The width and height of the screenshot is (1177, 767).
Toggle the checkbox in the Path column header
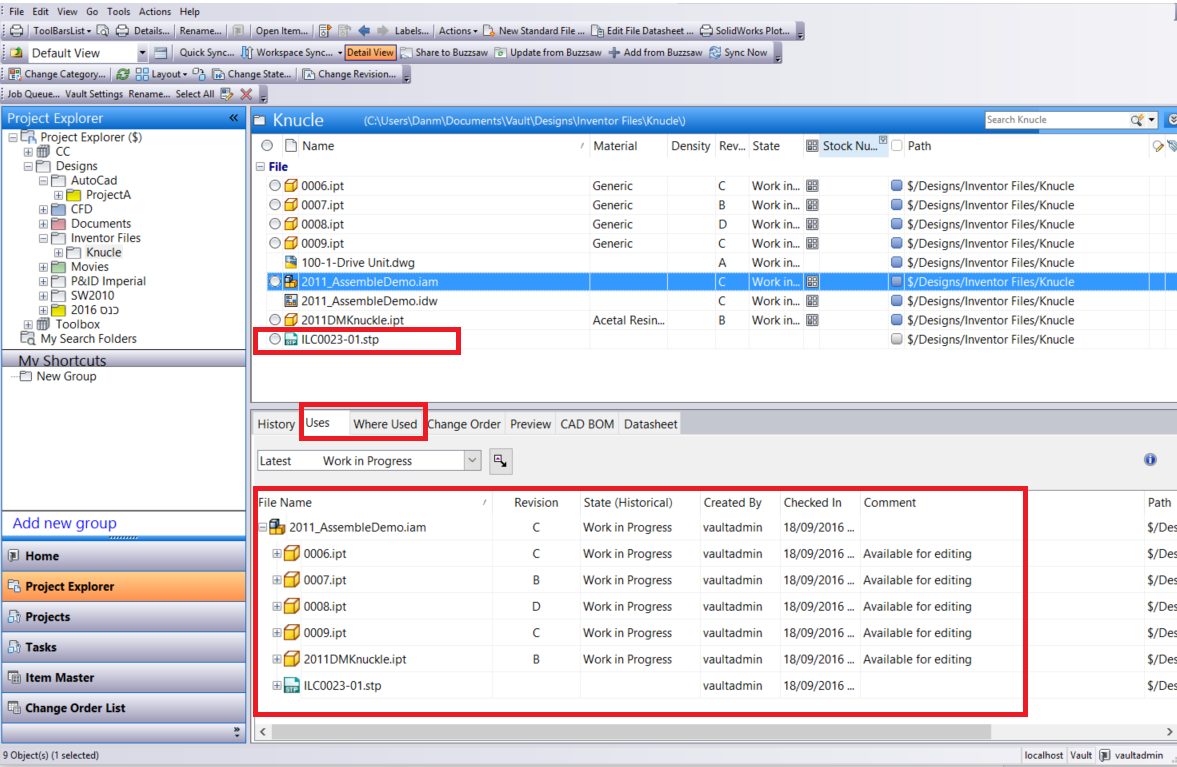tap(896, 146)
